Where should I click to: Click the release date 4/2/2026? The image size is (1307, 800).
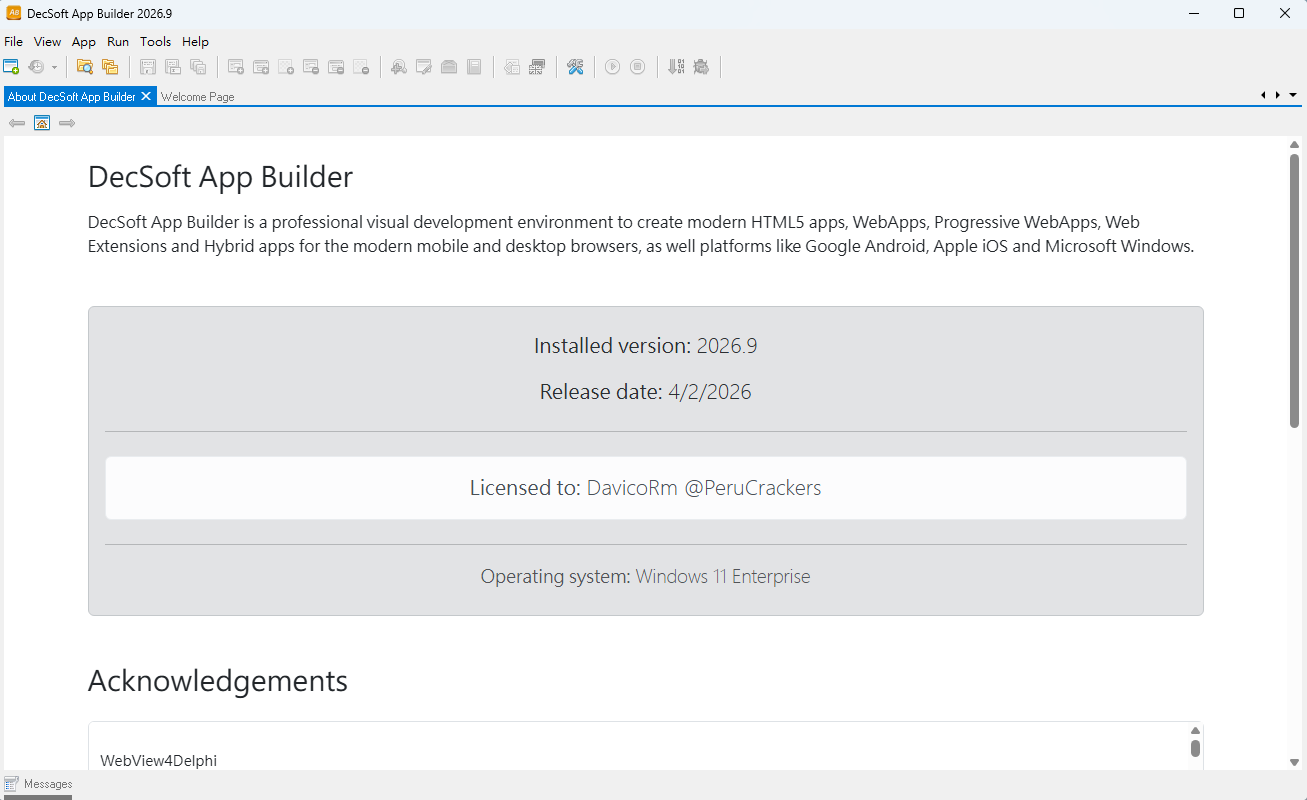710,392
